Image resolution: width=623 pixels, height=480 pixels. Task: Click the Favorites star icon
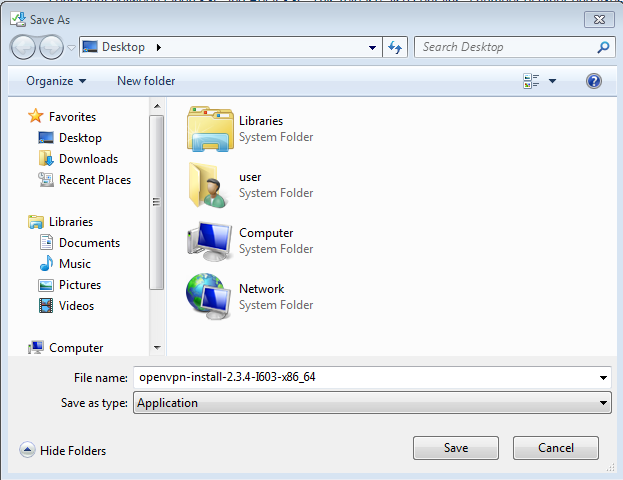coord(36,116)
